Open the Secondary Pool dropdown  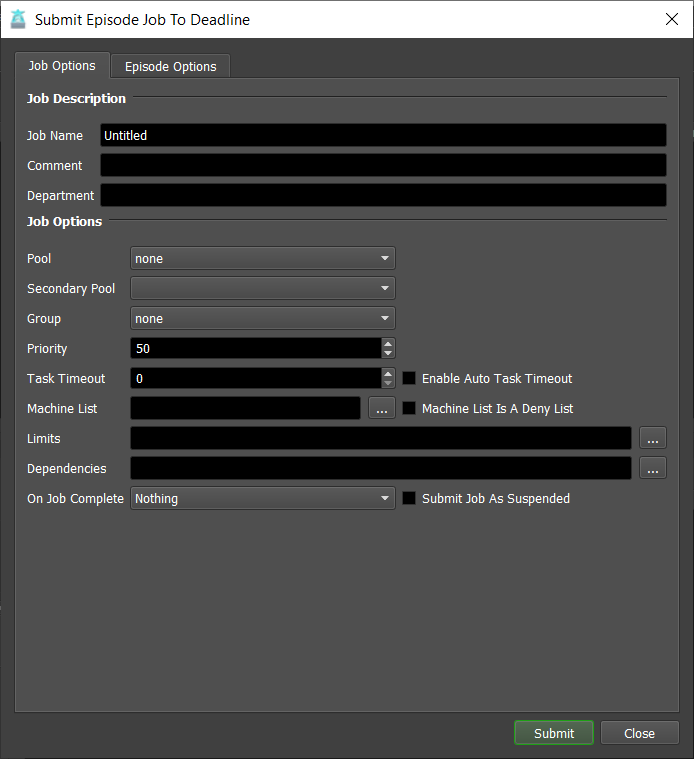click(x=263, y=289)
